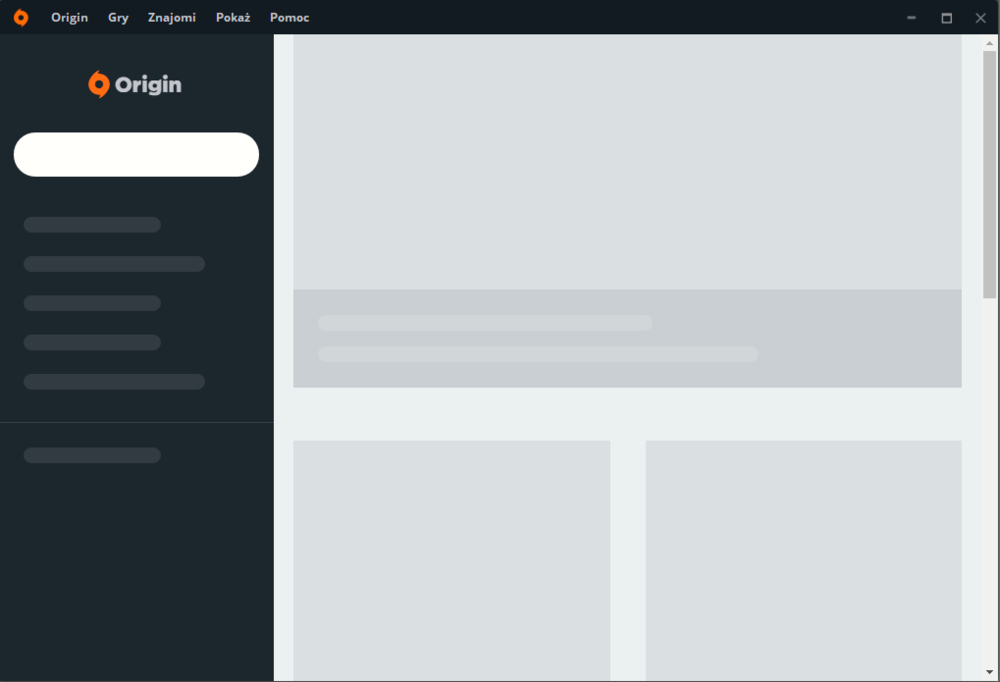1000x682 pixels.
Task: Click the large Origin logo in sidebar
Action: click(x=135, y=84)
